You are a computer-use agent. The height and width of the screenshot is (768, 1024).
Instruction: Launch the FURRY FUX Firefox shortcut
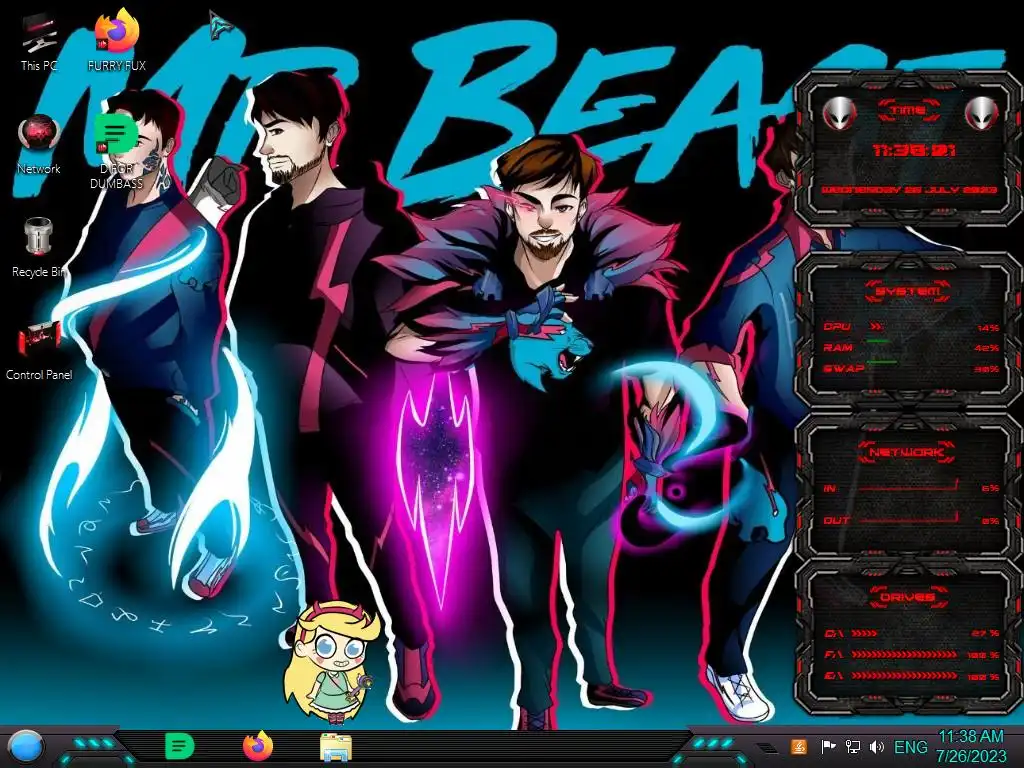tap(117, 41)
